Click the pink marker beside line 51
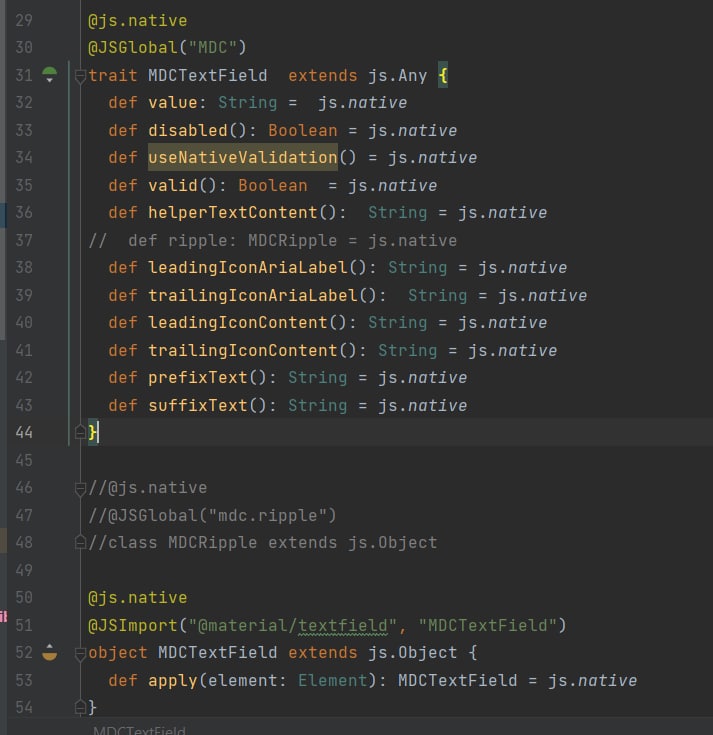The height and width of the screenshot is (735, 713). [3, 616]
